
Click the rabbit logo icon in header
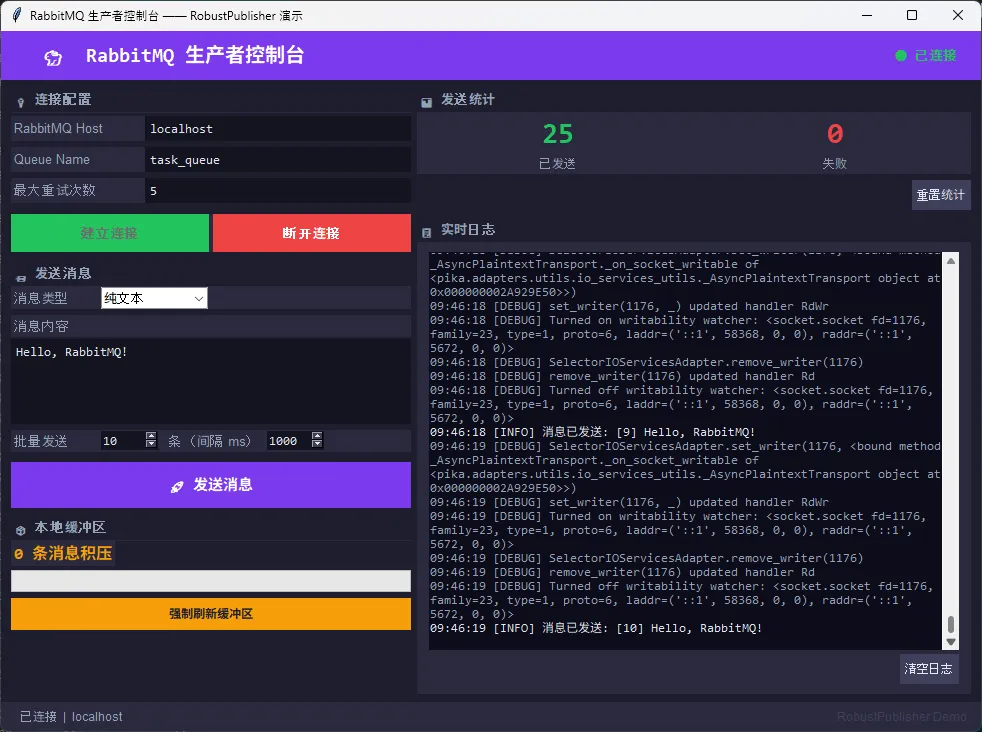point(53,58)
